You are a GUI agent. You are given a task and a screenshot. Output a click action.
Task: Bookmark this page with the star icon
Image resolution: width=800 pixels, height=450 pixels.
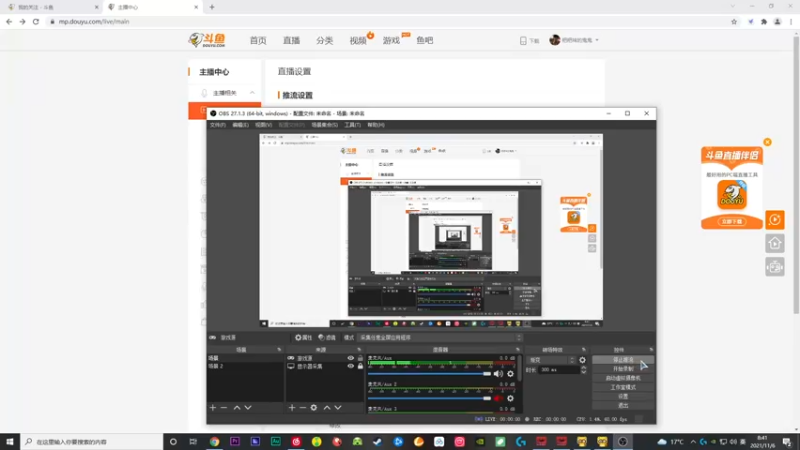pos(734,22)
